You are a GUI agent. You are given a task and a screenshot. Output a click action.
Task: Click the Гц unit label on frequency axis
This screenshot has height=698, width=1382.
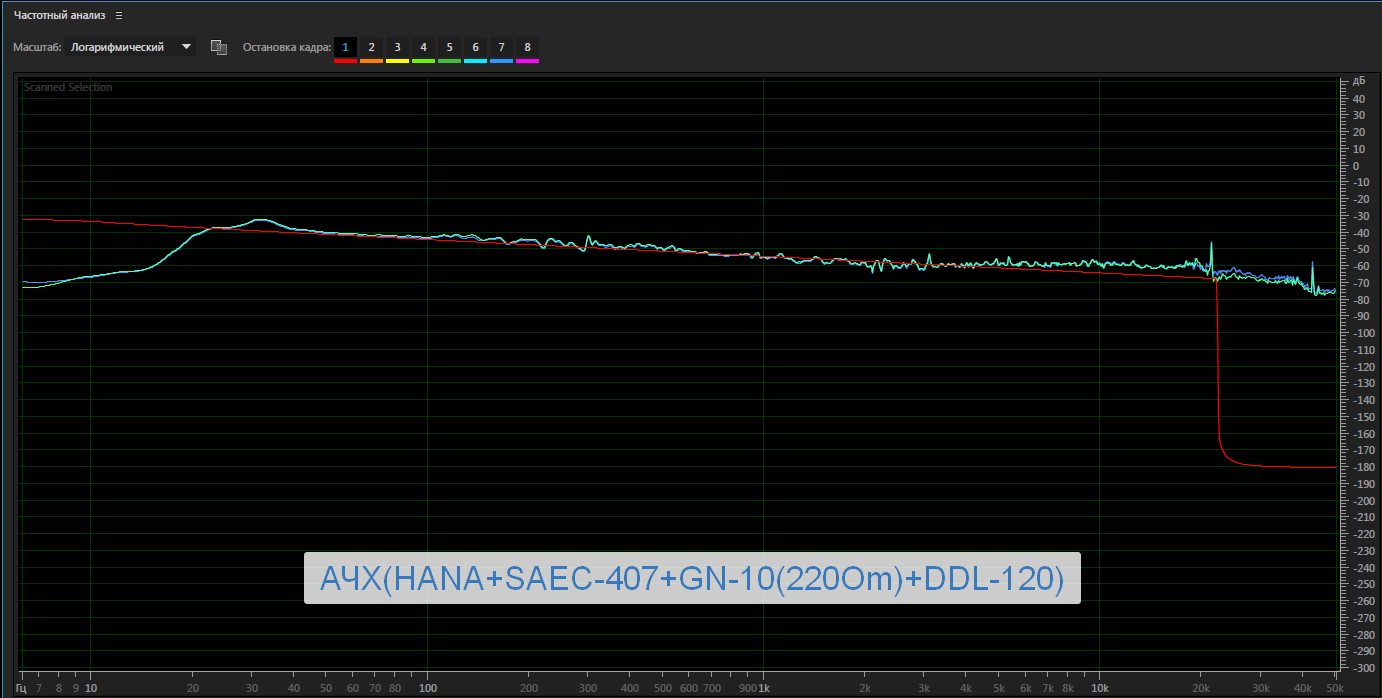[21, 688]
